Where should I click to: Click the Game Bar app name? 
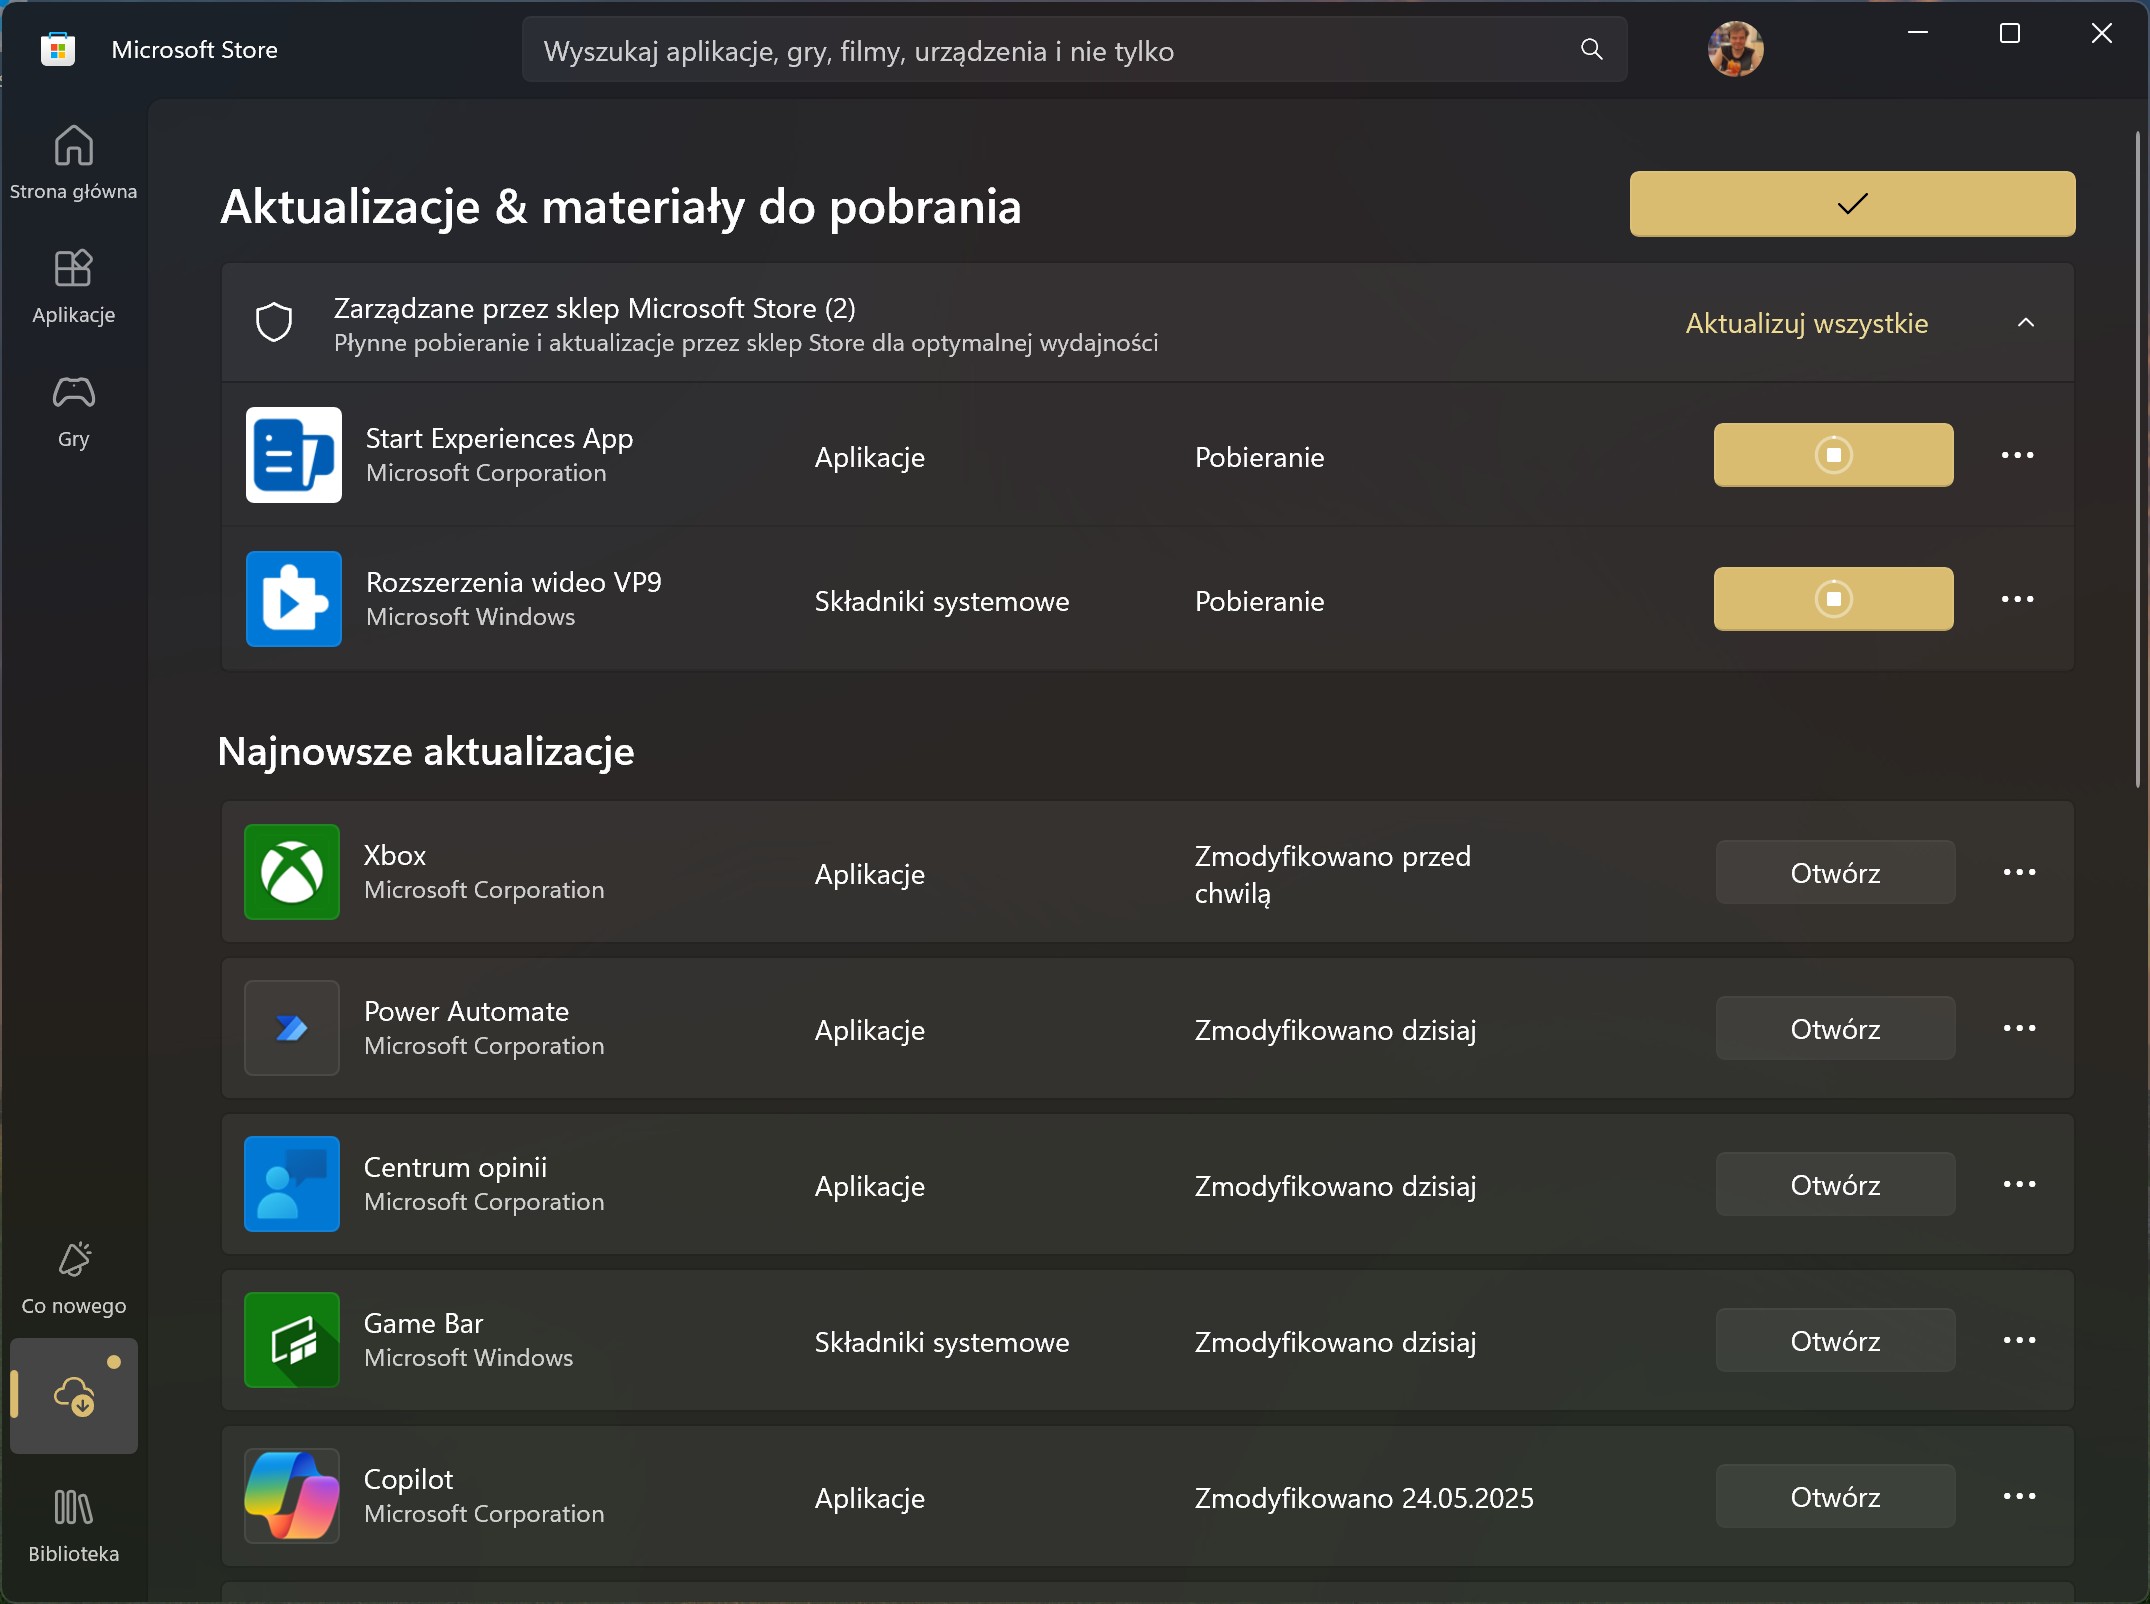423,1323
